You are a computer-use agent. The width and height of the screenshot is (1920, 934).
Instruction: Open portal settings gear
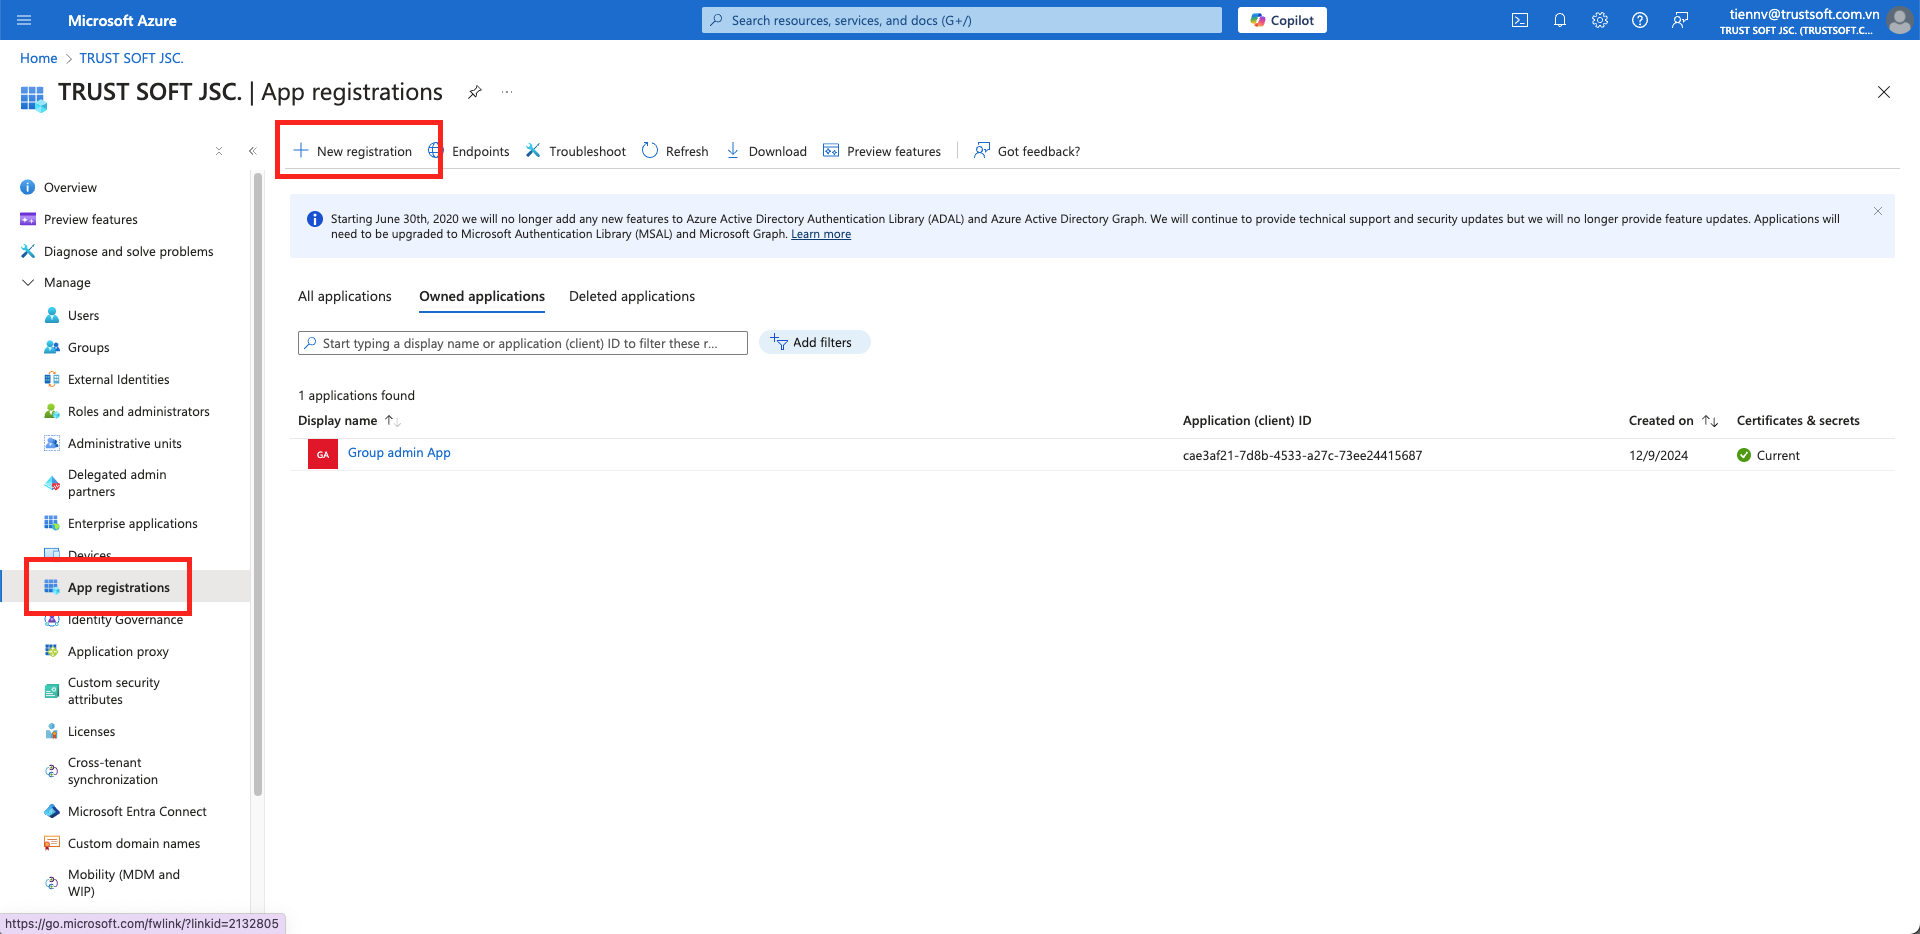click(1600, 20)
